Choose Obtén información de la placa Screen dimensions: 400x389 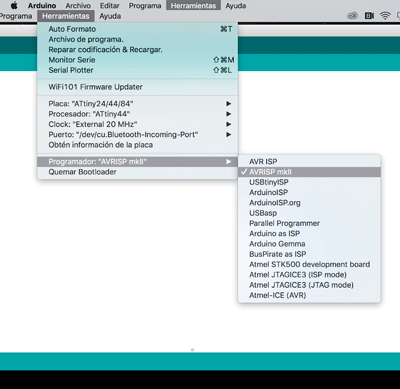point(138,145)
